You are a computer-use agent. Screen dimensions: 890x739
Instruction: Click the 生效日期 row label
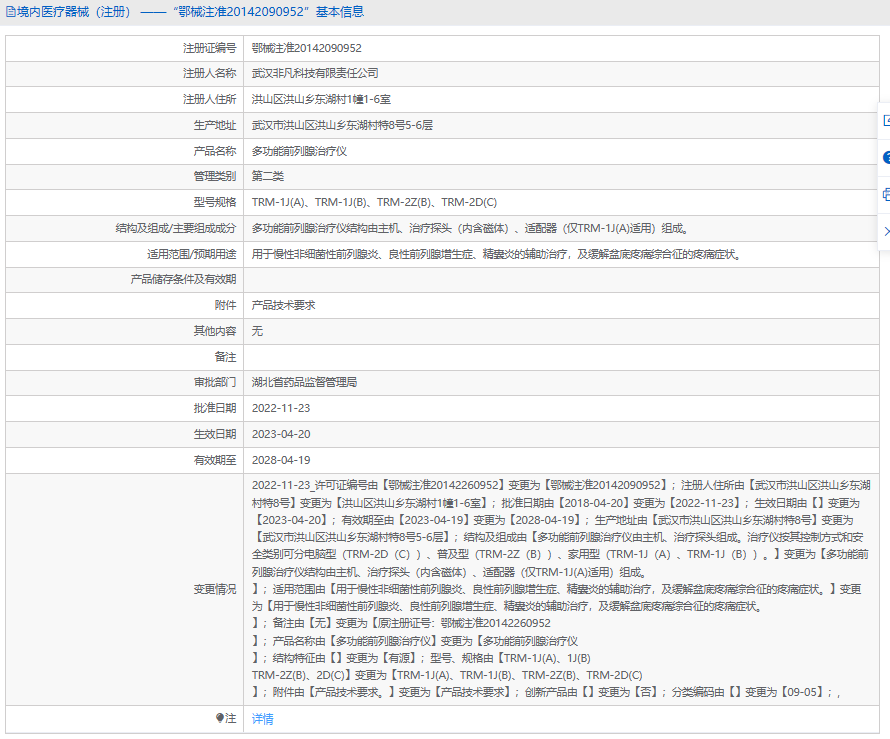click(x=215, y=434)
